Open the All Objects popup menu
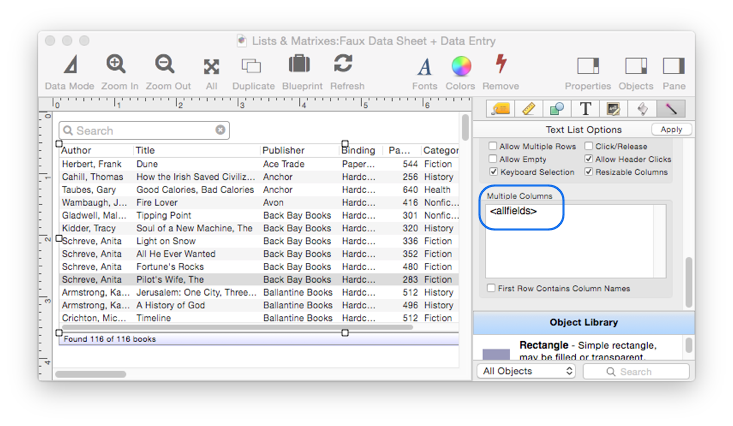This screenshot has width=733, height=426. click(526, 371)
